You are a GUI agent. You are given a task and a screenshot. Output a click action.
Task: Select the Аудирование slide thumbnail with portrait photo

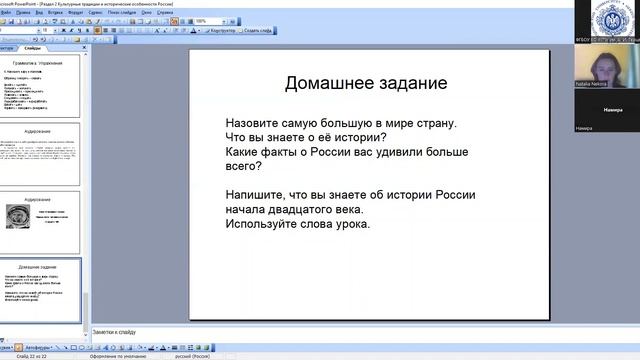[39, 222]
